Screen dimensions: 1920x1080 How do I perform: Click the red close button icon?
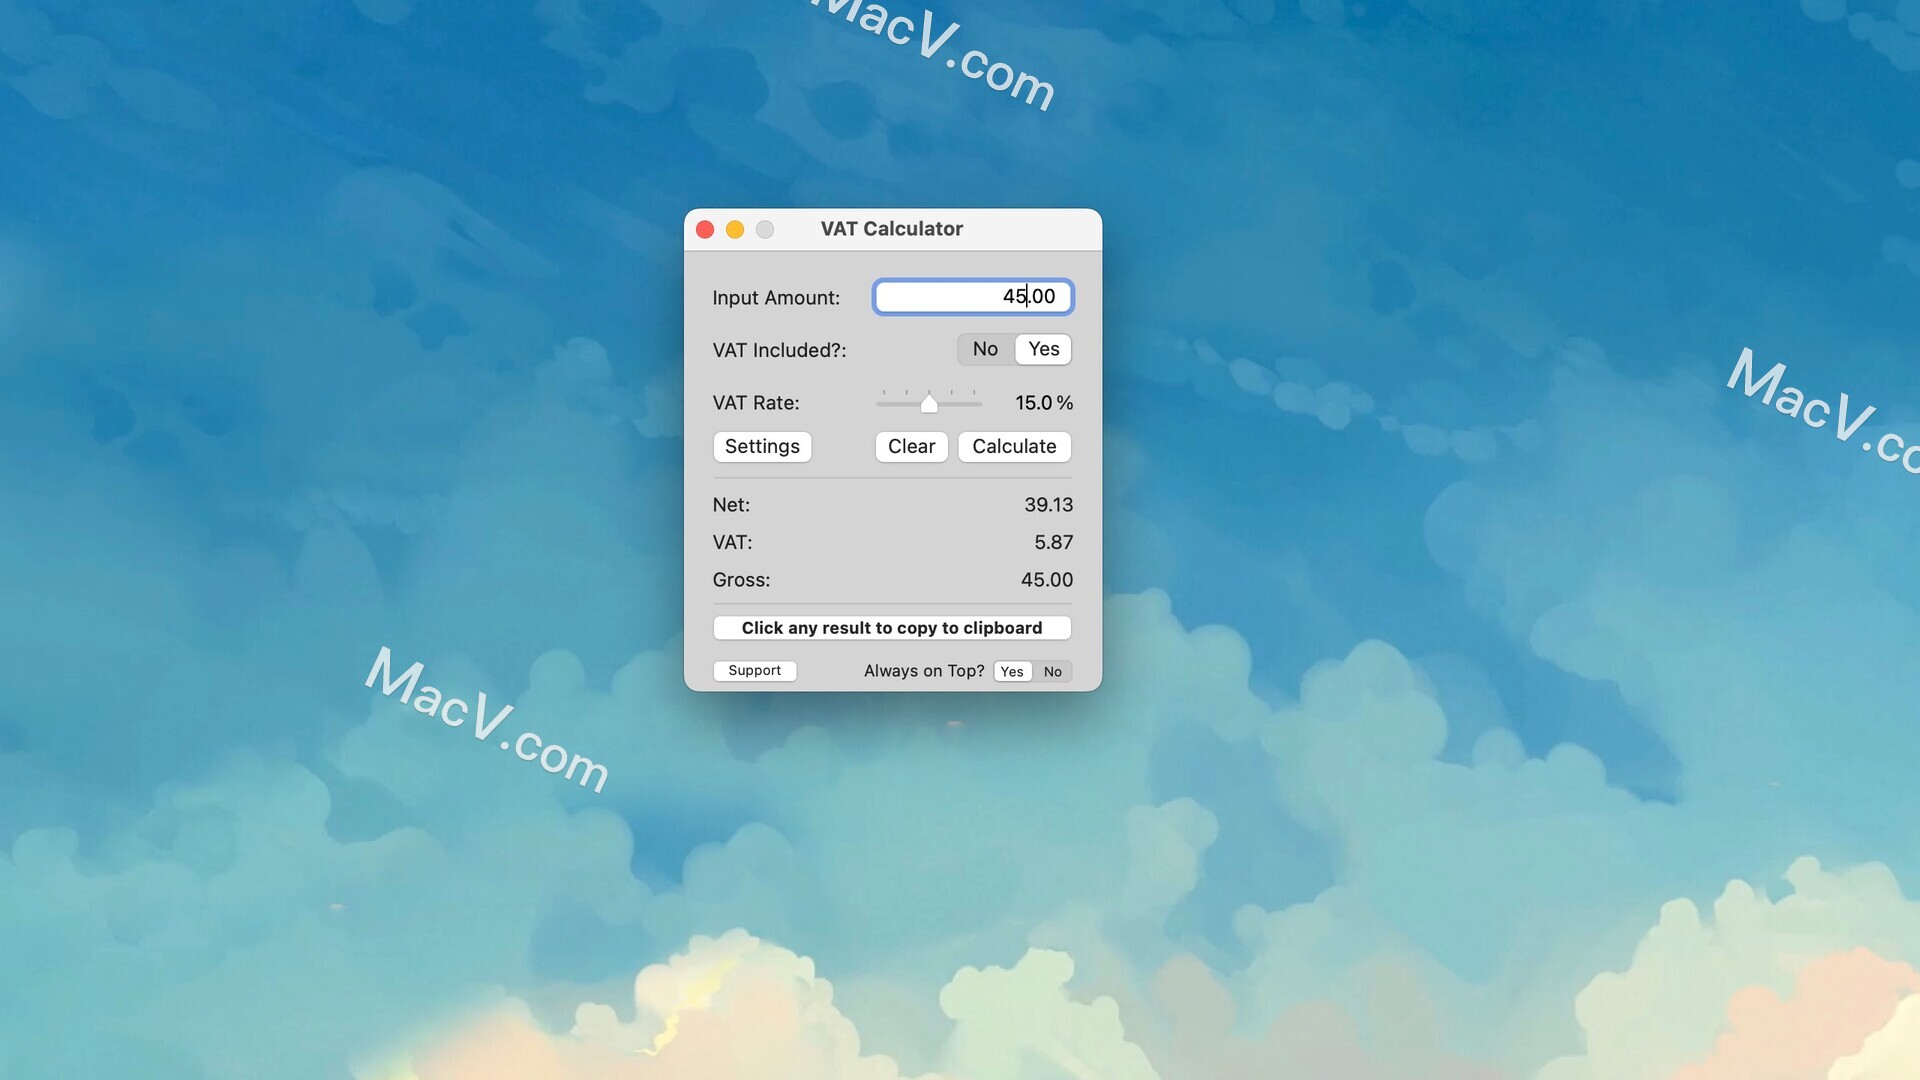point(704,228)
